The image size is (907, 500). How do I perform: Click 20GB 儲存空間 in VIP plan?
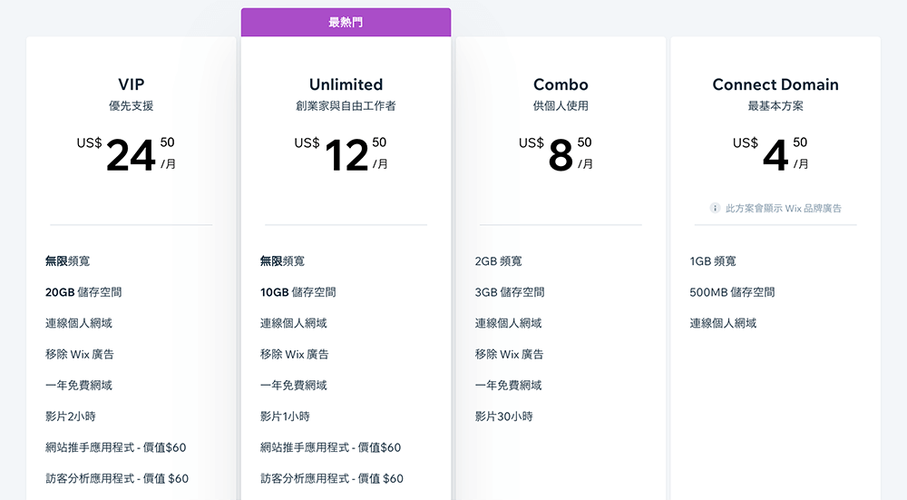tap(83, 292)
